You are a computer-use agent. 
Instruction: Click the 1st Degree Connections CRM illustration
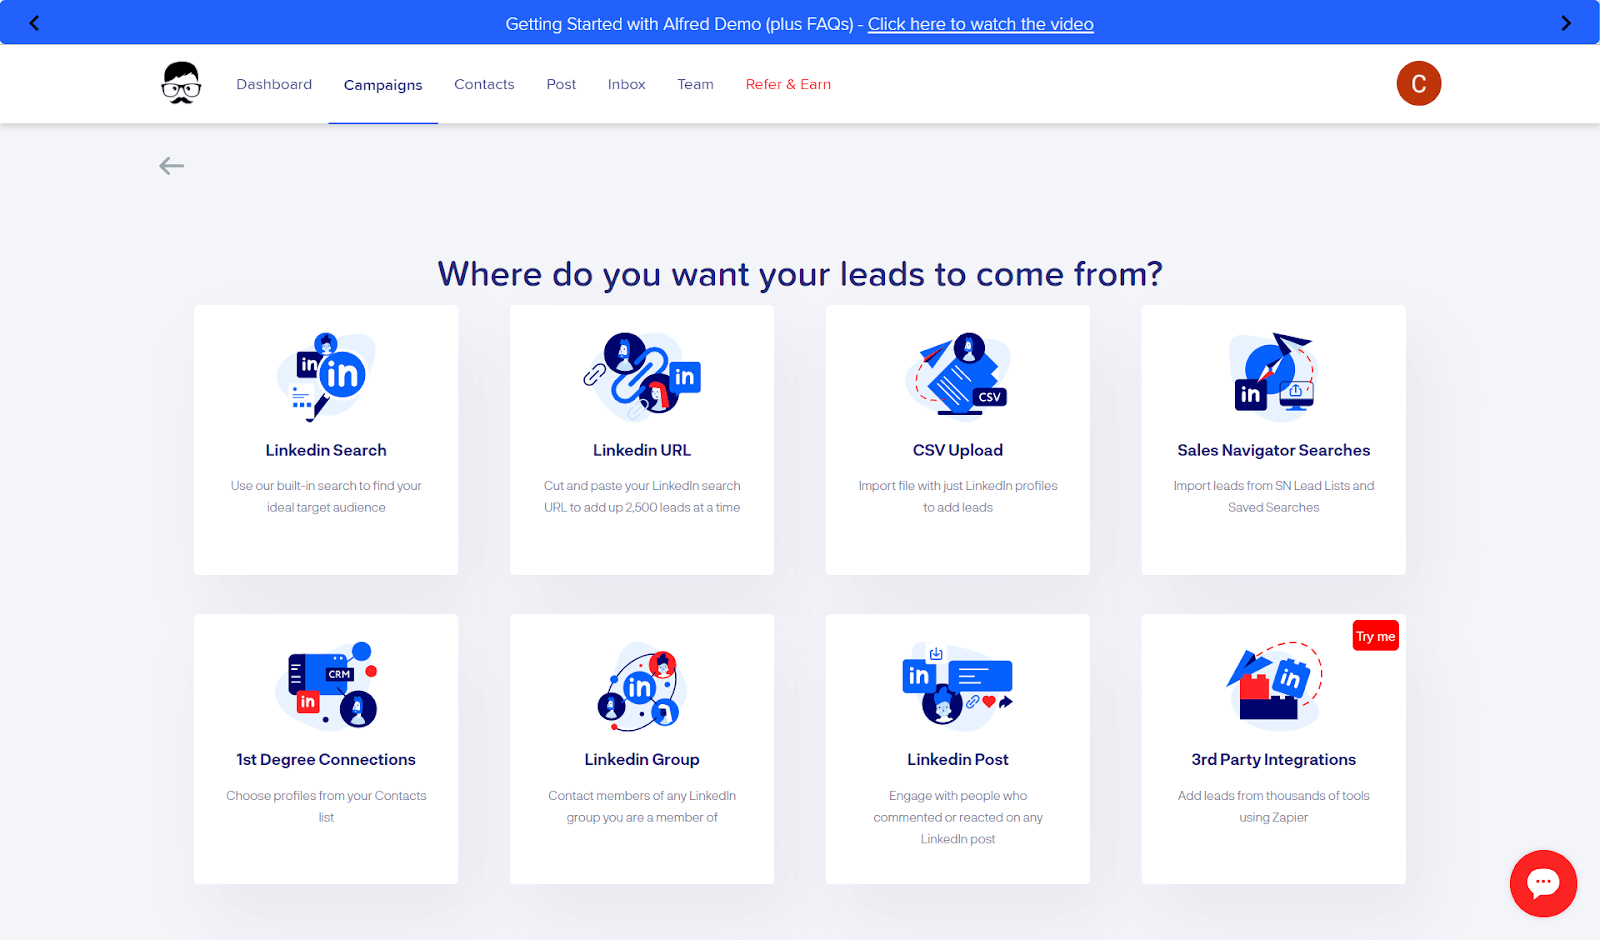click(x=326, y=686)
